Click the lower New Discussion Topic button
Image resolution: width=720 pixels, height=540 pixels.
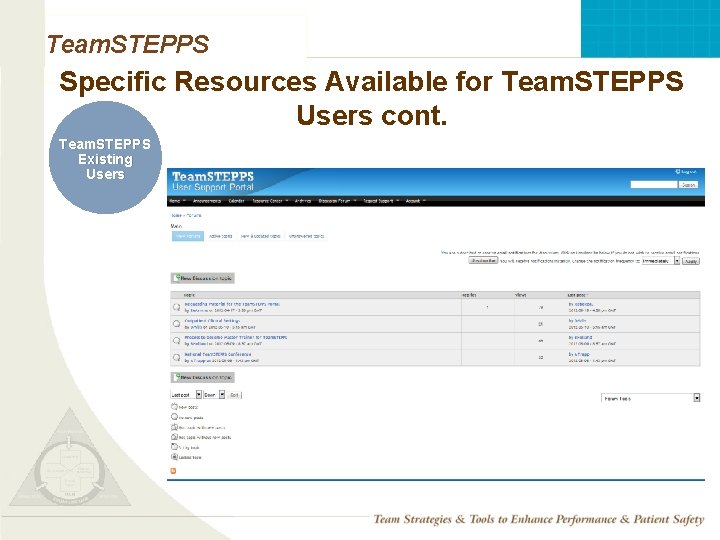(x=202, y=377)
